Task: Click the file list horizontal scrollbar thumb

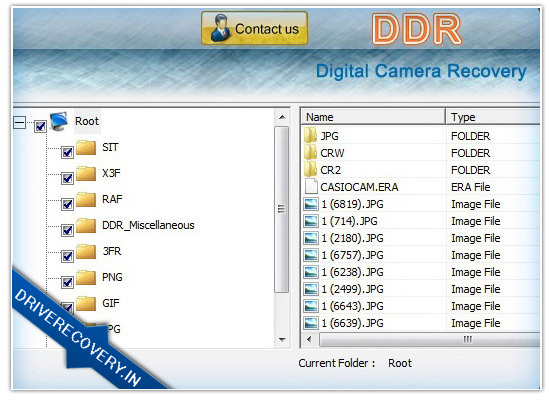Action: click(430, 339)
